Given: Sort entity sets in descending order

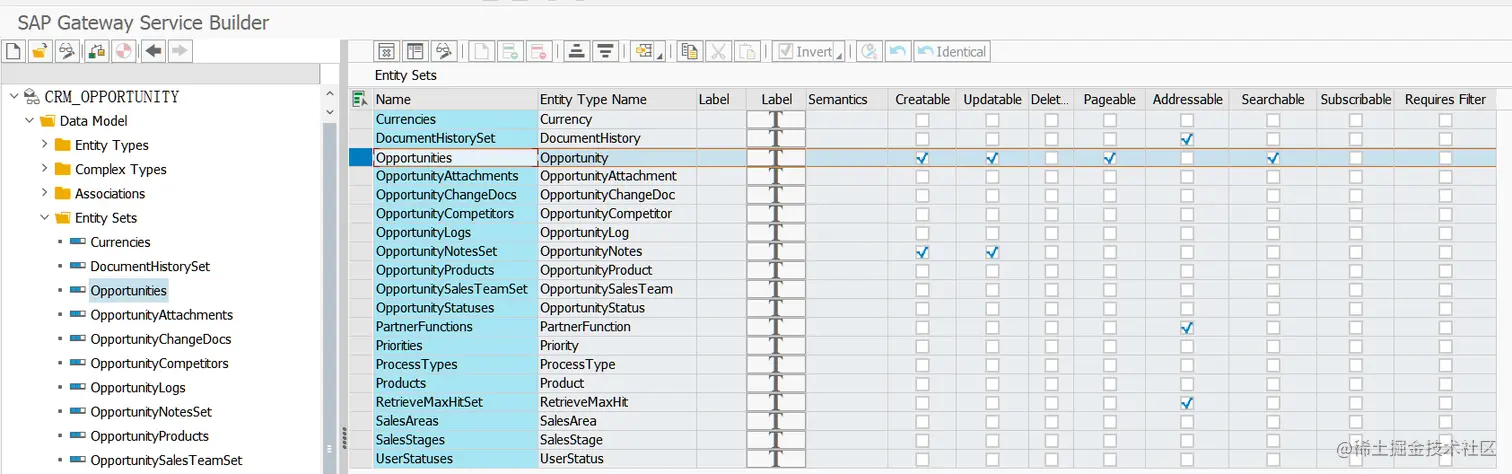Looking at the screenshot, I should tap(604, 51).
